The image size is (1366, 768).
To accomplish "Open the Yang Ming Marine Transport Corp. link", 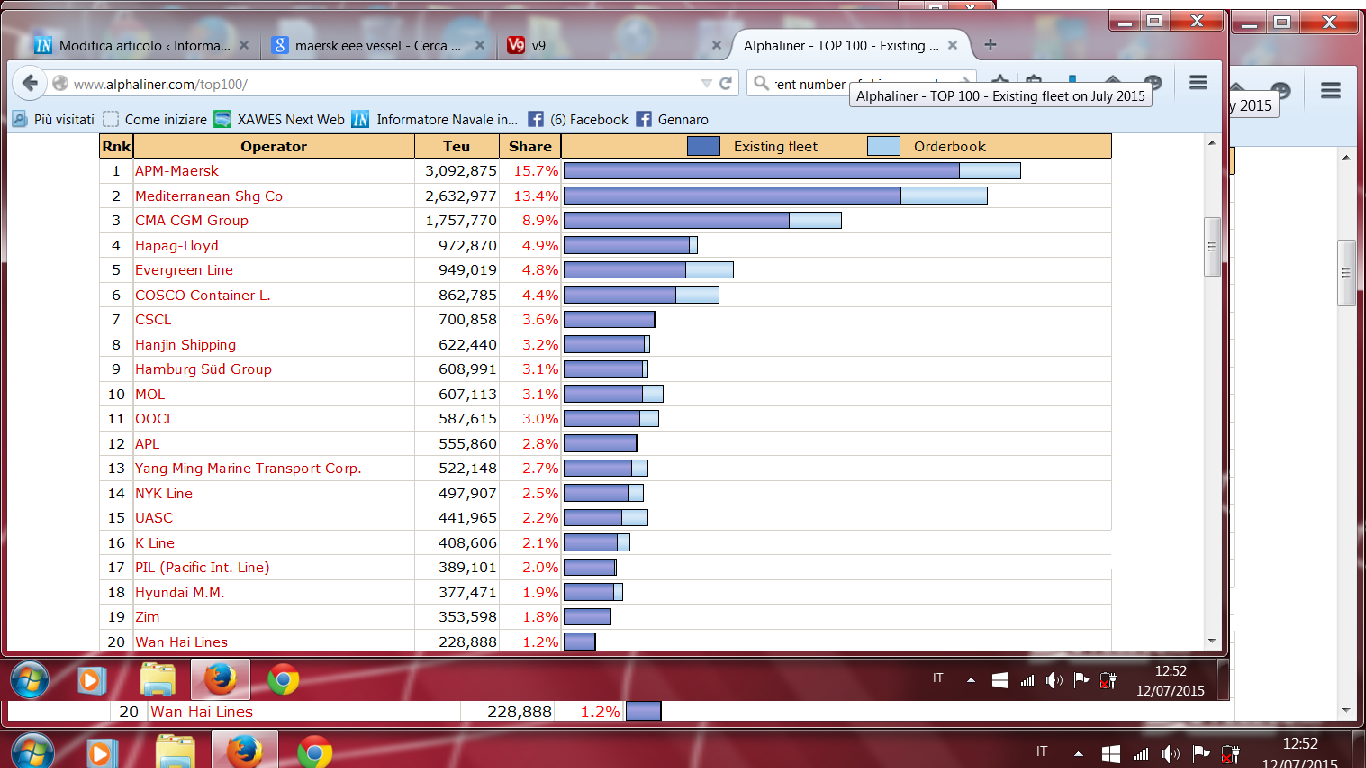I will [x=248, y=468].
